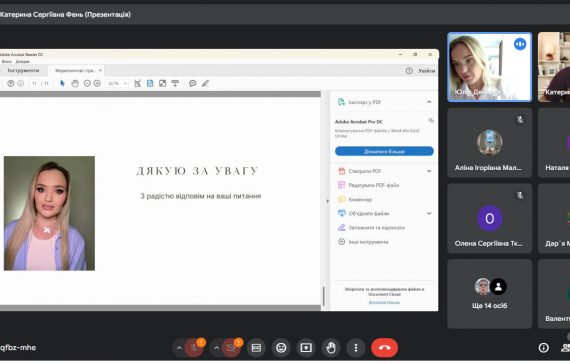Select the hand pan tool in Acrobat
Viewport: 570px width, 364px height.
(x=75, y=83)
